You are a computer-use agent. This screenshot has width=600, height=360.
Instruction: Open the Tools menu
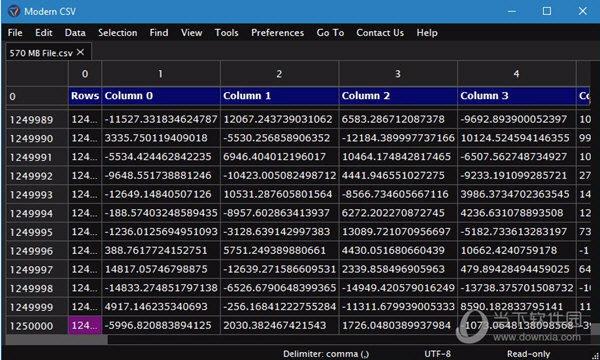click(x=227, y=33)
